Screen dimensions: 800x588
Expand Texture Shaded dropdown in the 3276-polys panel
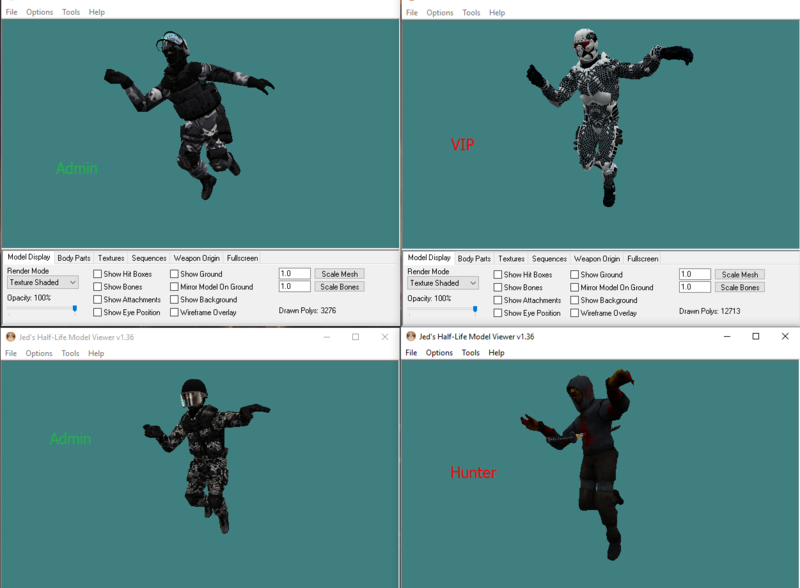pos(43,283)
